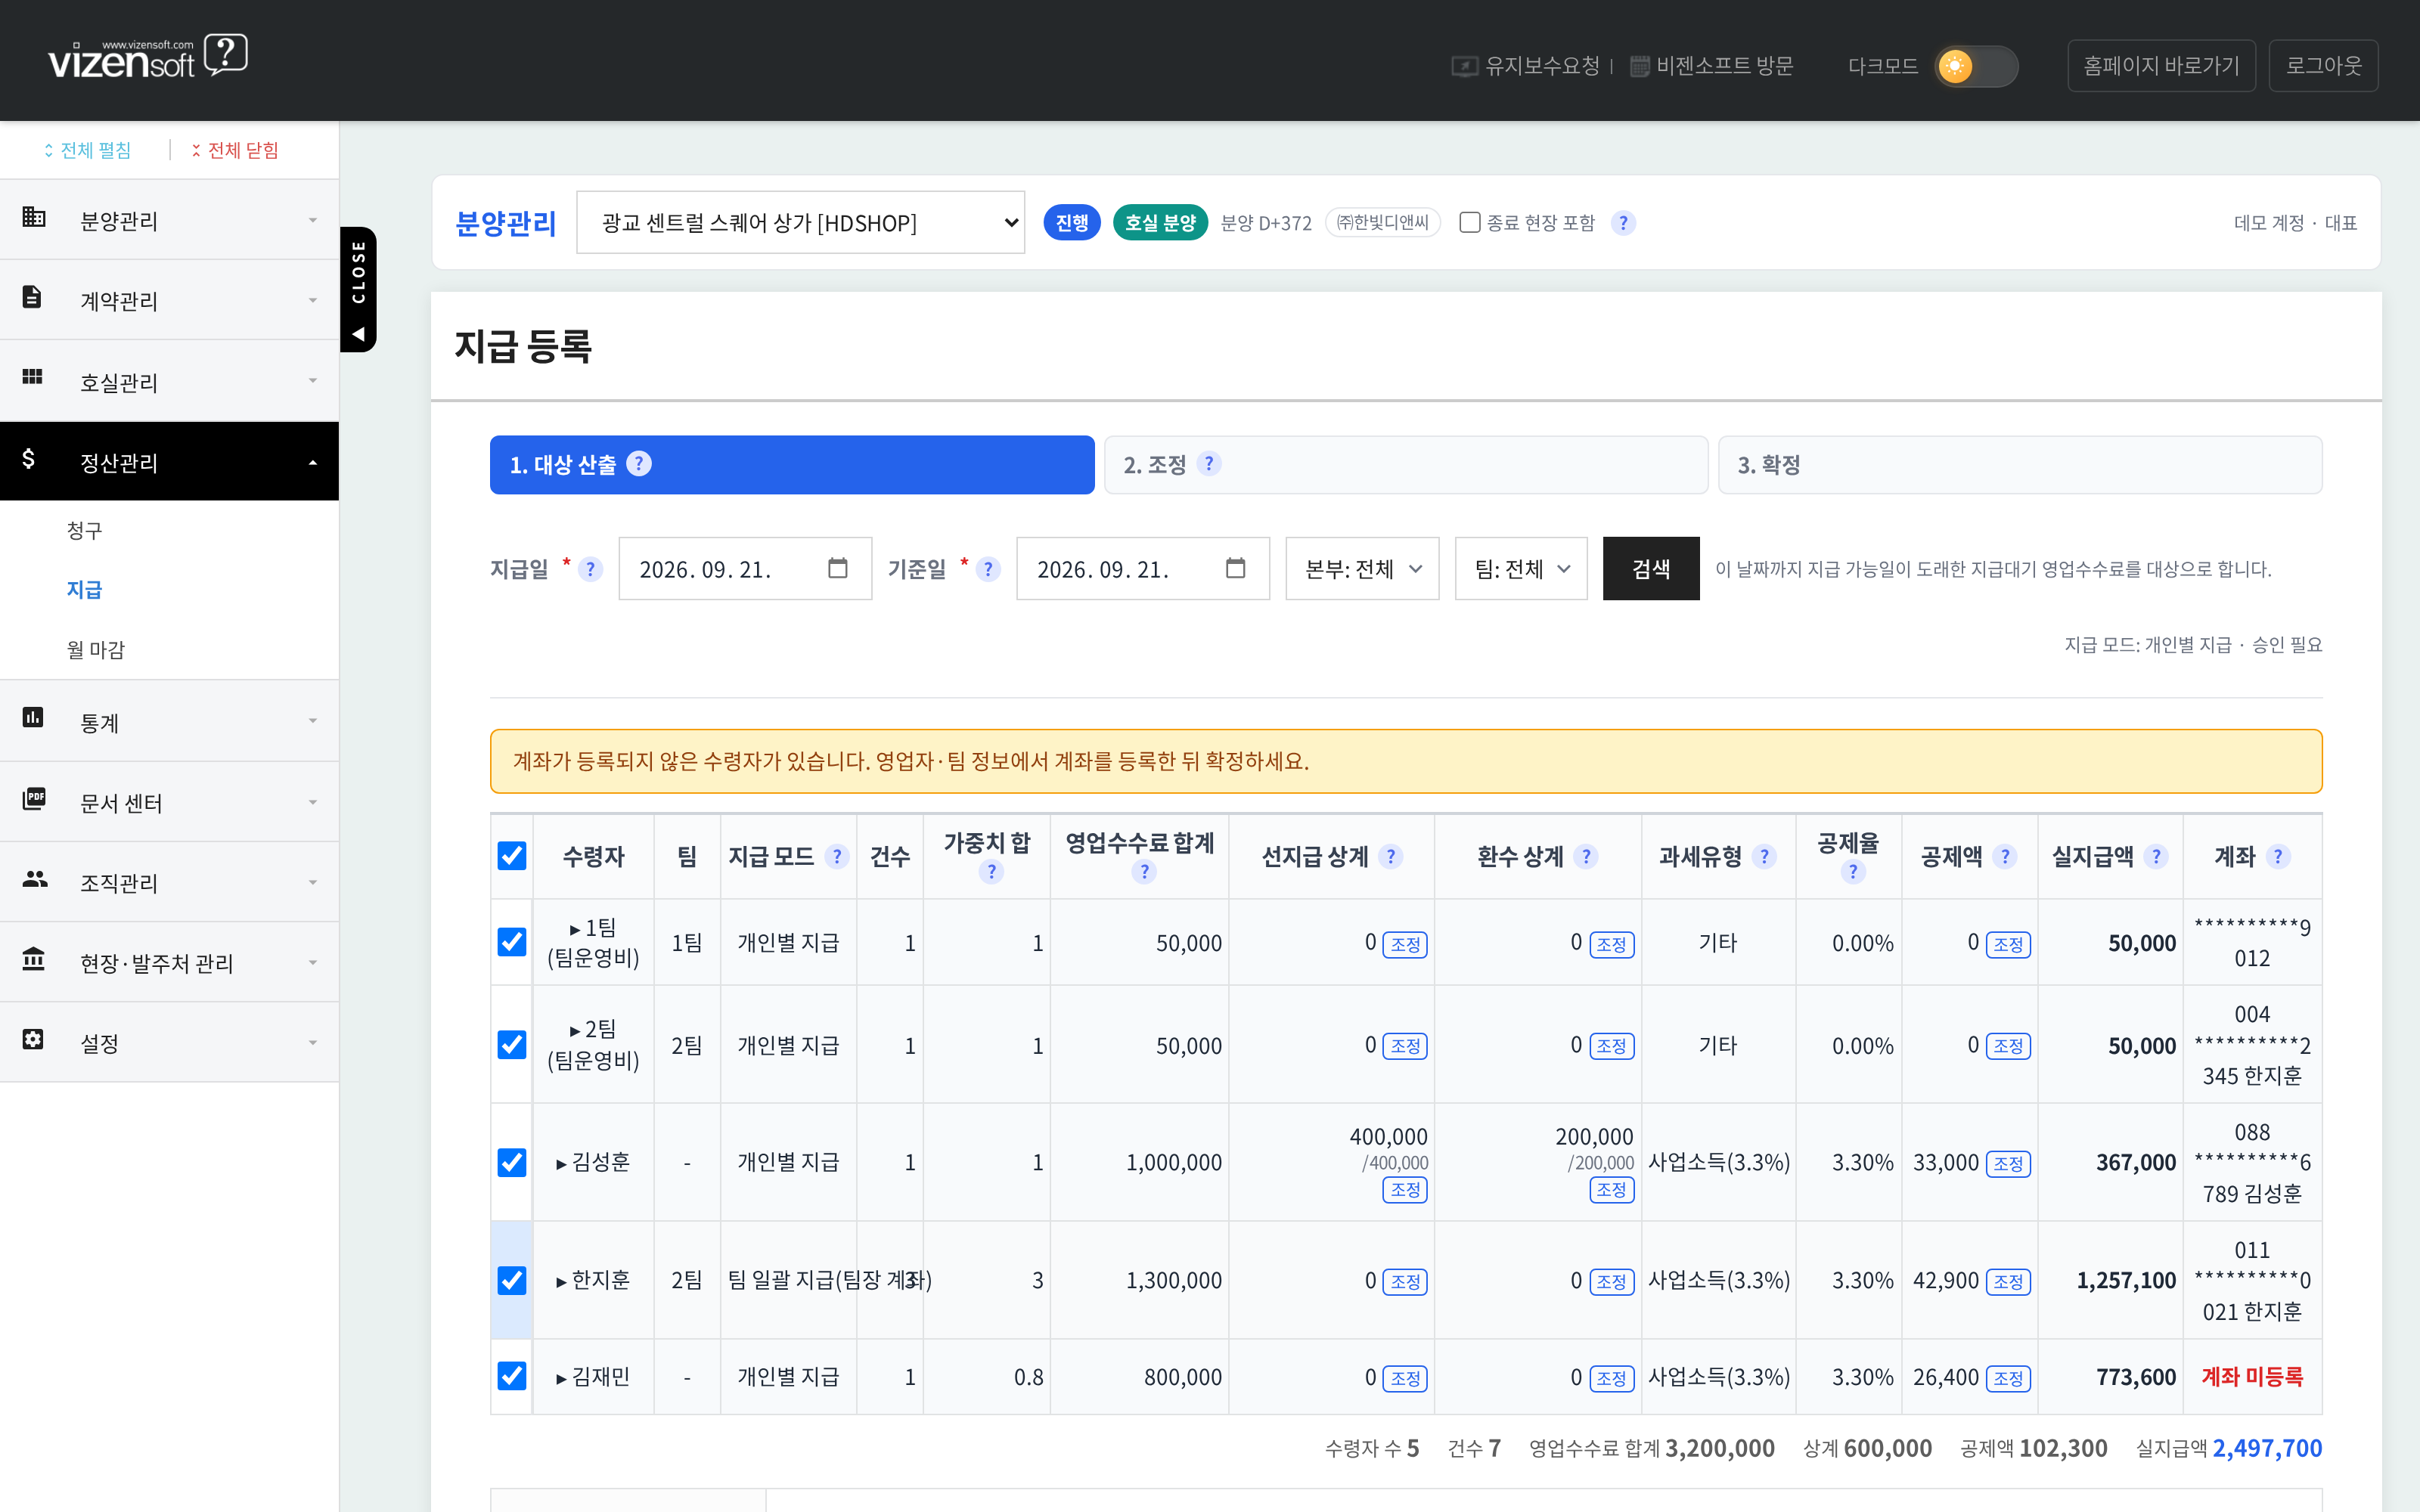Switch to the 2. 조정 step tab
Viewport: 2420px width, 1512px height.
click(1406, 464)
